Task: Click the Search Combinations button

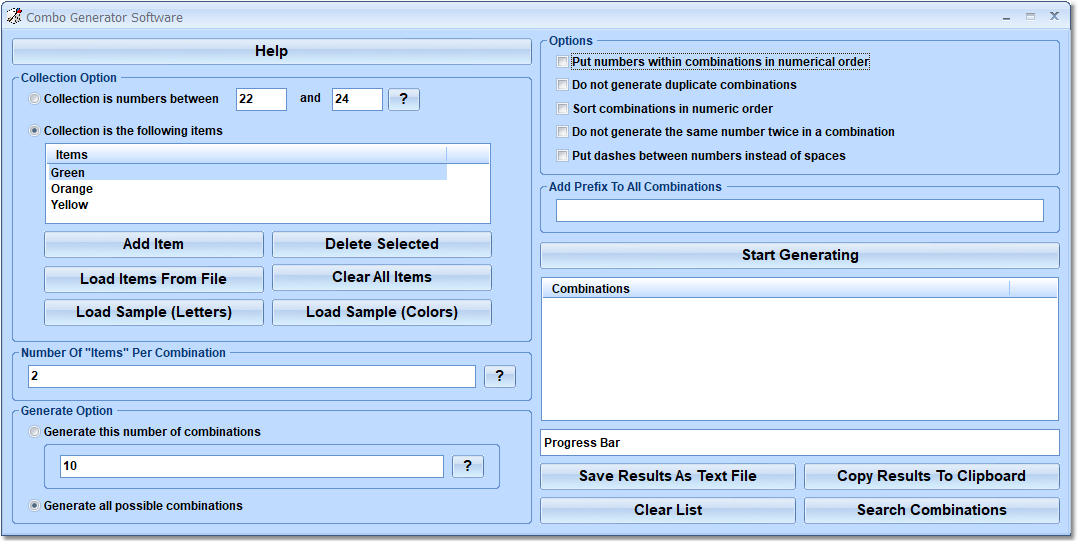Action: (932, 510)
